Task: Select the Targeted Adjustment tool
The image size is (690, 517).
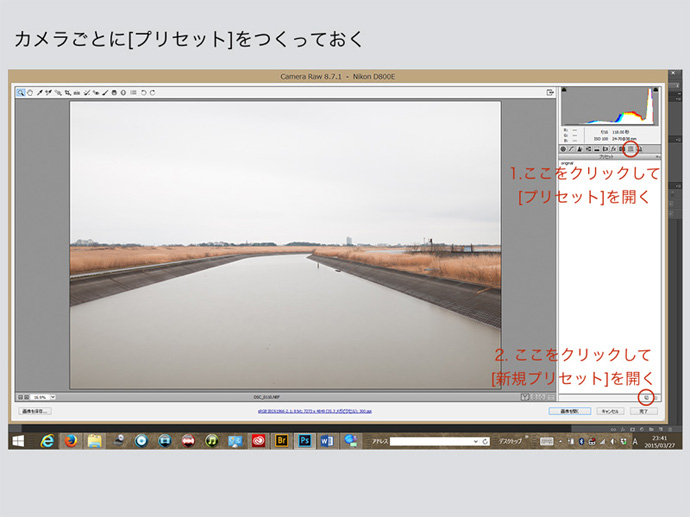Action: (x=58, y=93)
